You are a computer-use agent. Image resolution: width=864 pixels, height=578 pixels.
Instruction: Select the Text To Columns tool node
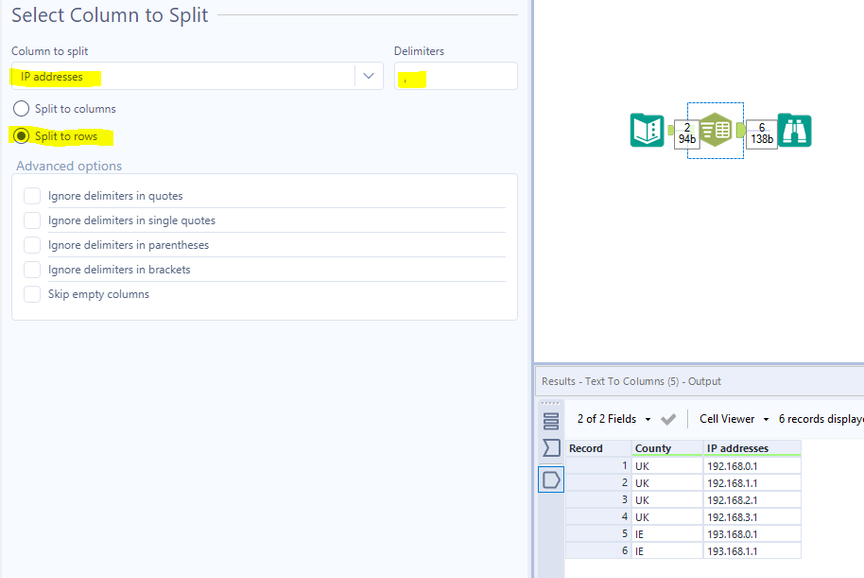click(716, 130)
